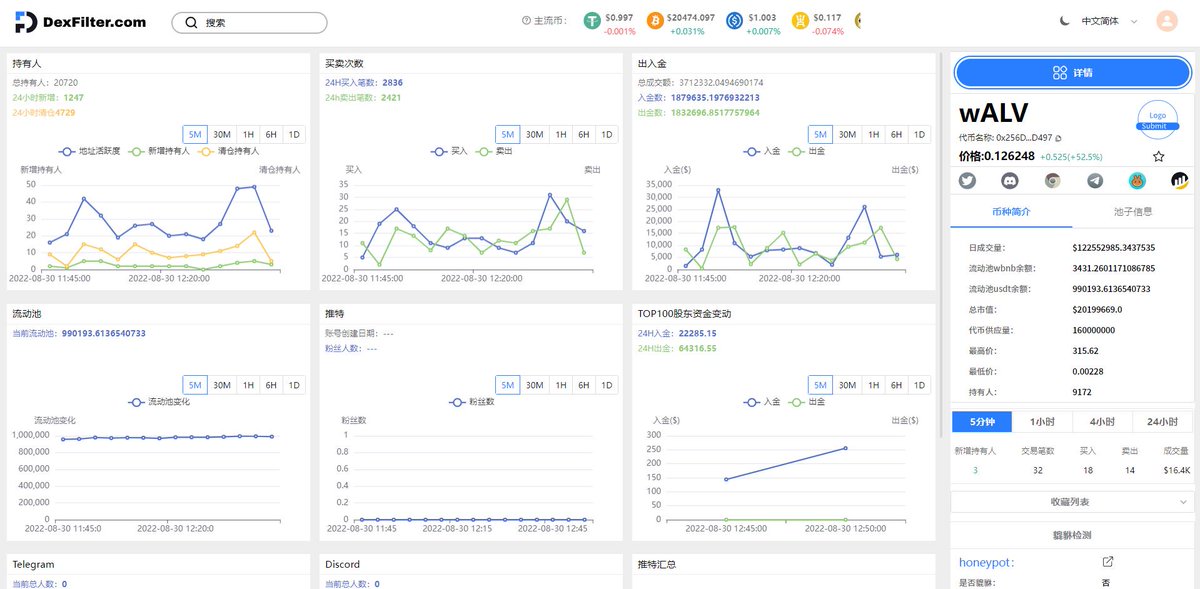The image size is (1200, 589).
Task: Select 1H interval in TOP100股东资金变动 panel
Action: 873,385
